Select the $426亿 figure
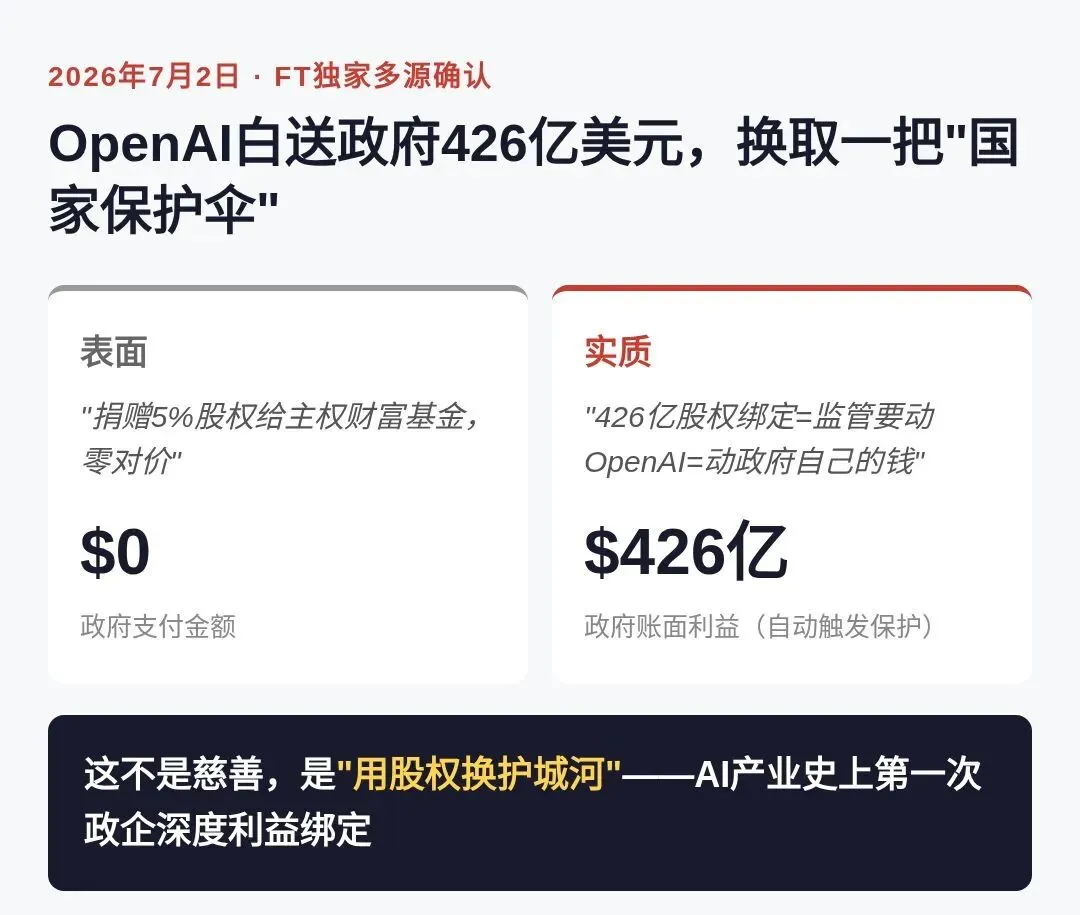The width and height of the screenshot is (1080, 915). coord(685,551)
